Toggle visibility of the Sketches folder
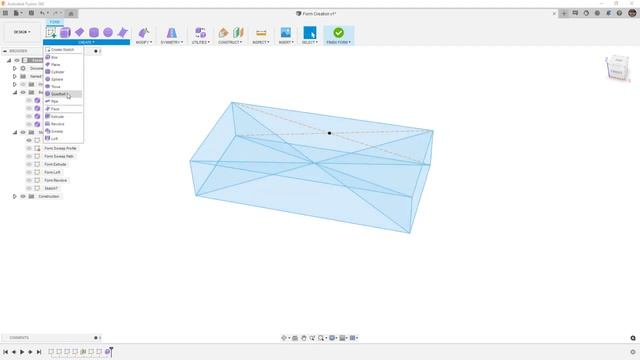 pyautogui.click(x=23, y=132)
